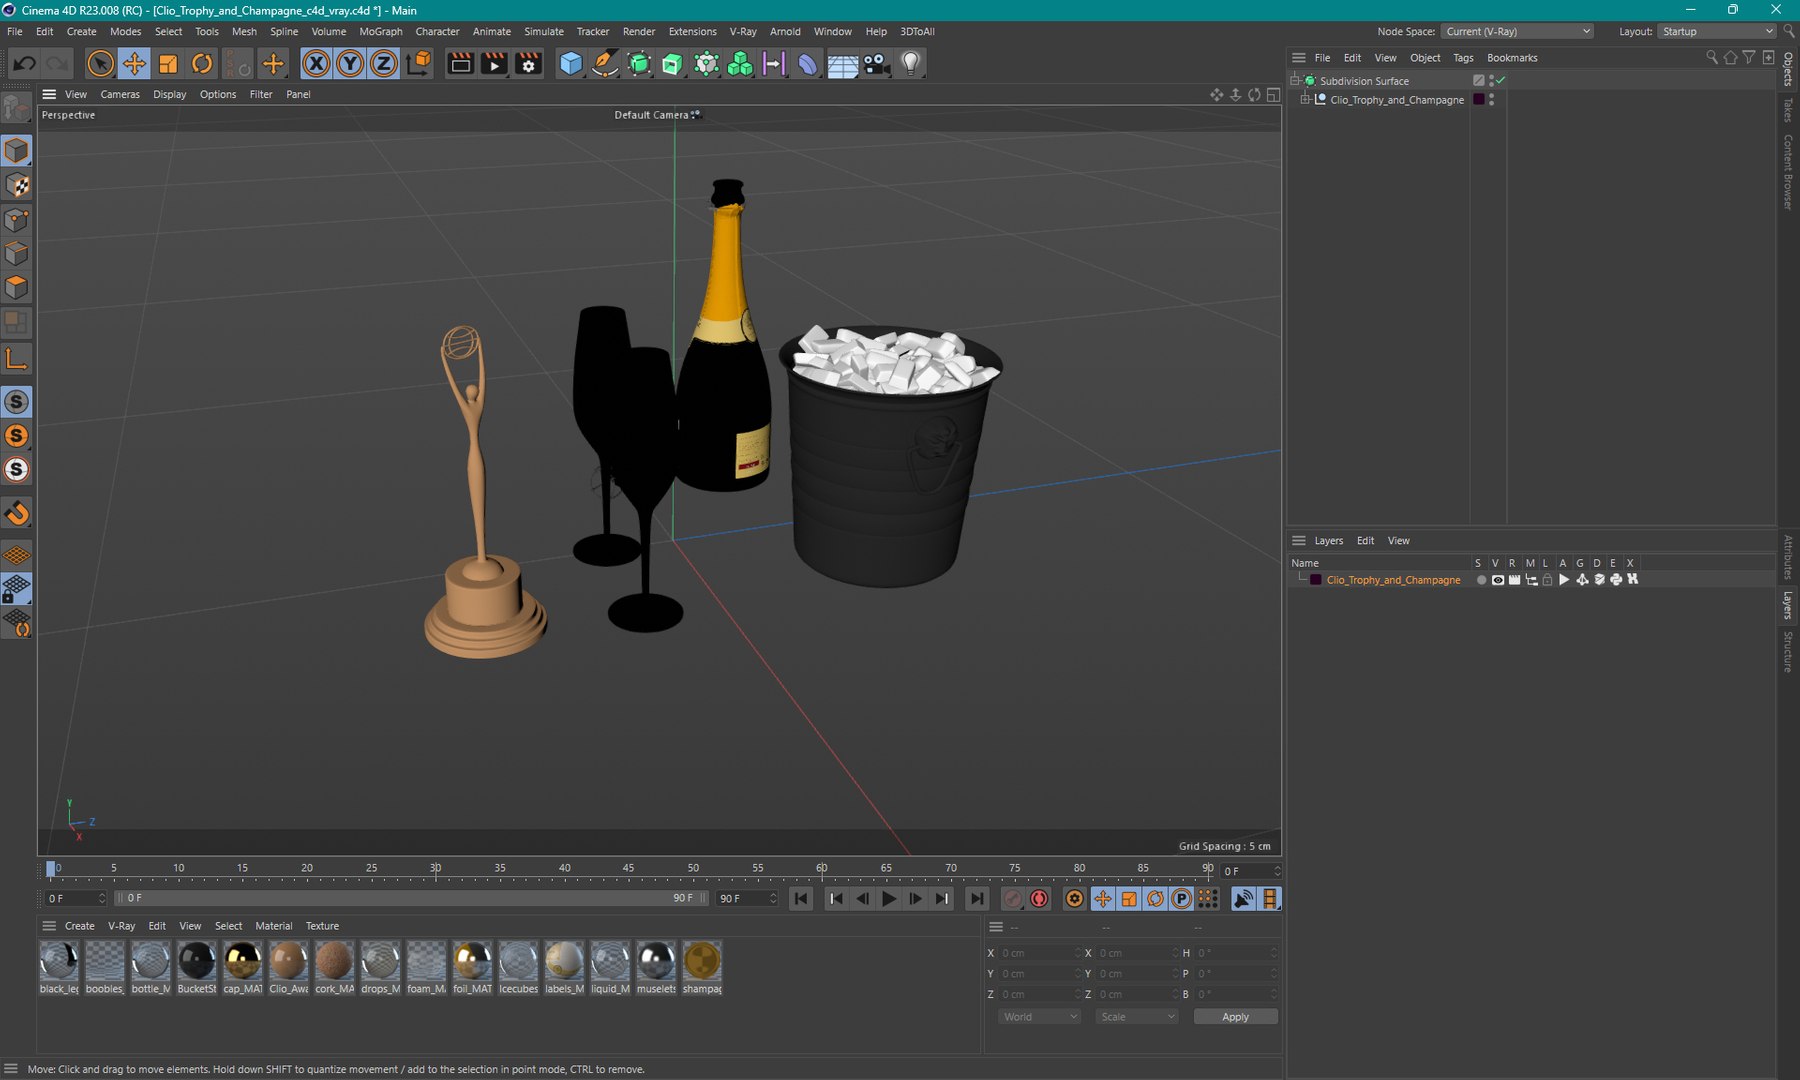This screenshot has height=1080, width=1800.
Task: Activate the Move tool
Action: [x=134, y=64]
